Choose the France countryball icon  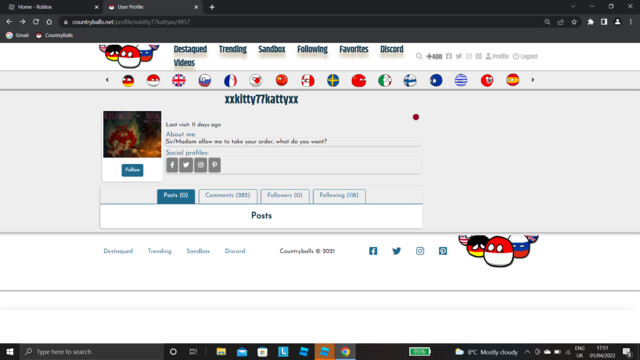[230, 80]
